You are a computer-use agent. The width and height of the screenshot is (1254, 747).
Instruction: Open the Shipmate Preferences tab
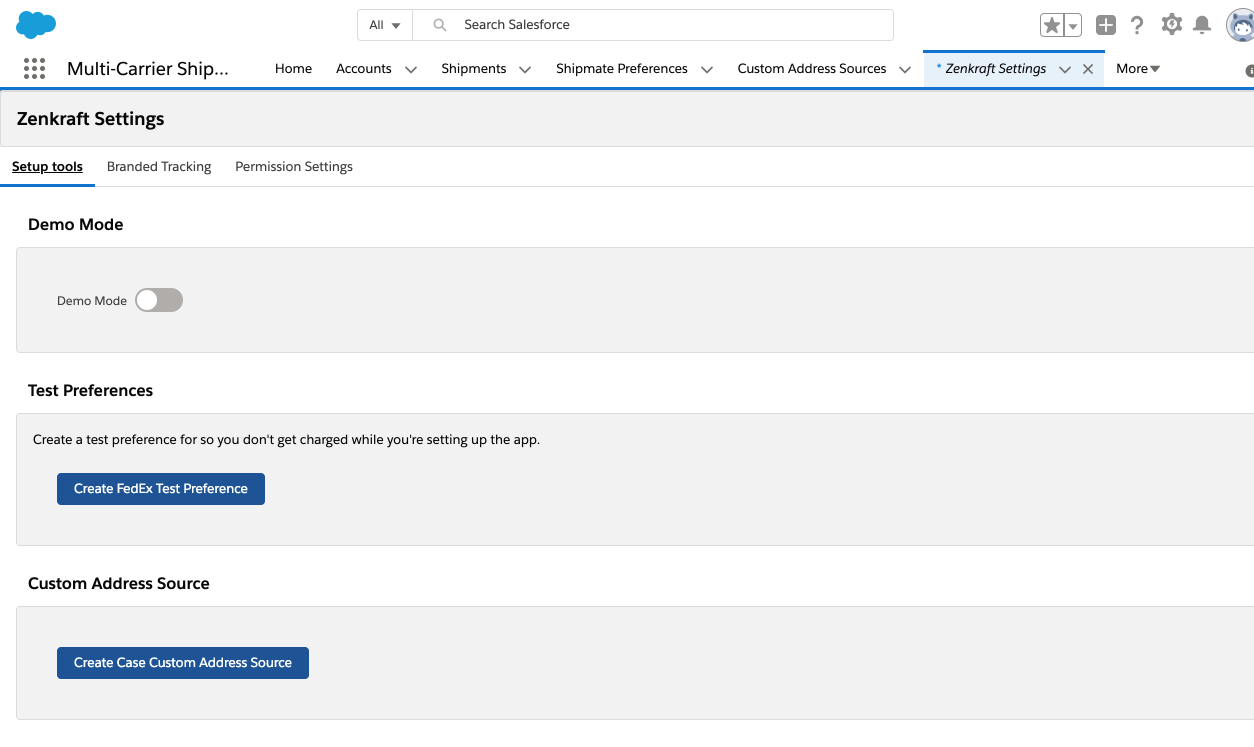coord(622,69)
